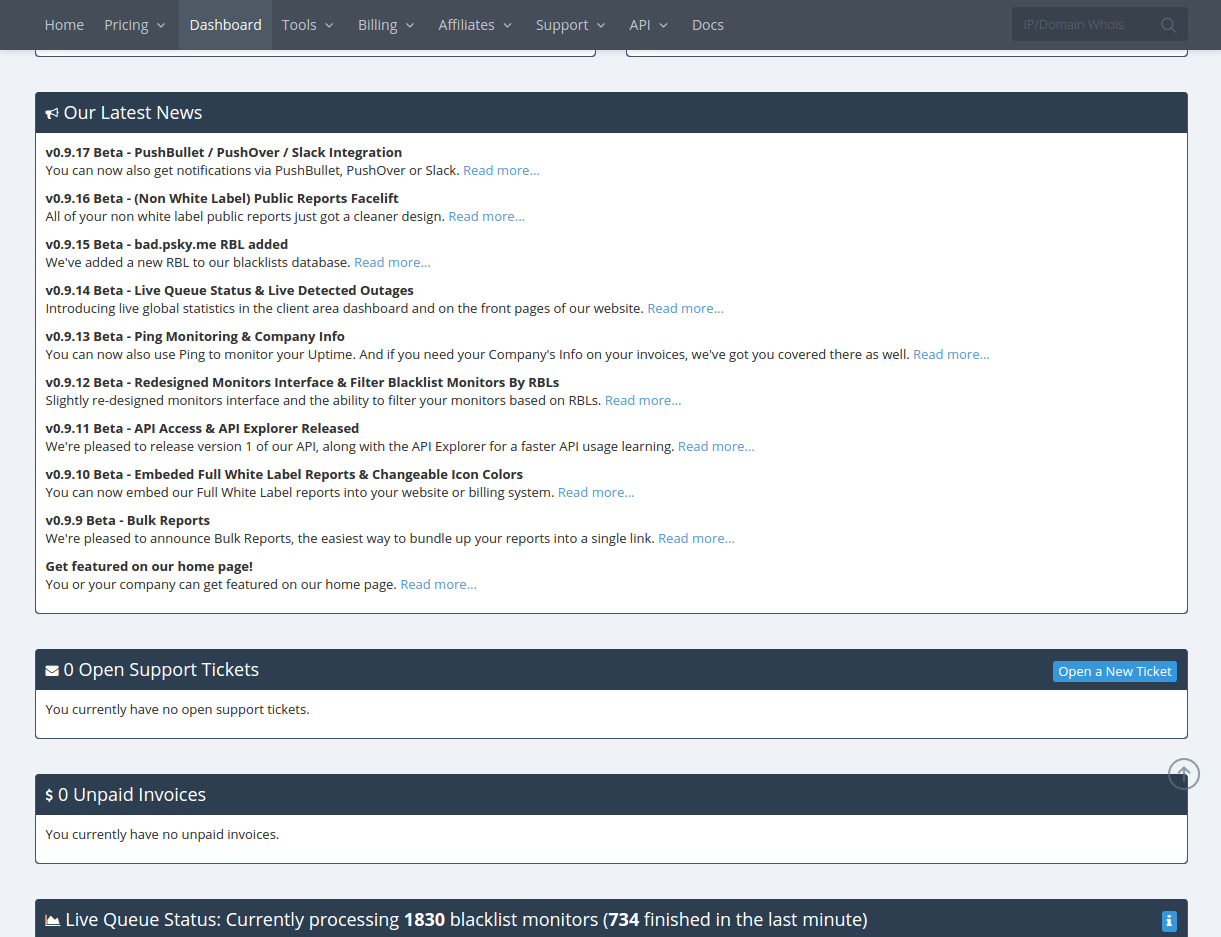
Task: Click the v0.9.13 Beta news headline
Action: click(195, 337)
